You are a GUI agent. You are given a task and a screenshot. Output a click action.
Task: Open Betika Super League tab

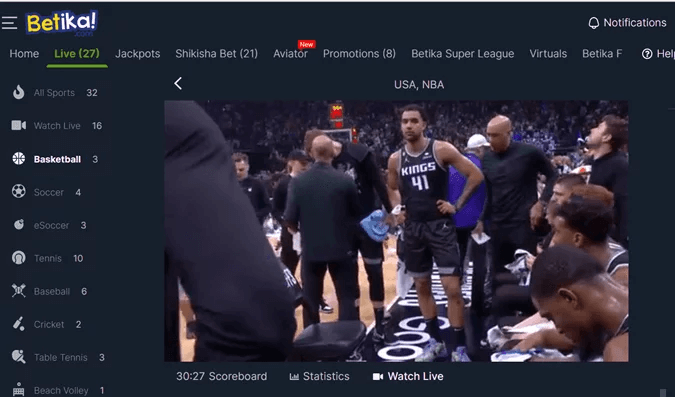click(x=462, y=54)
